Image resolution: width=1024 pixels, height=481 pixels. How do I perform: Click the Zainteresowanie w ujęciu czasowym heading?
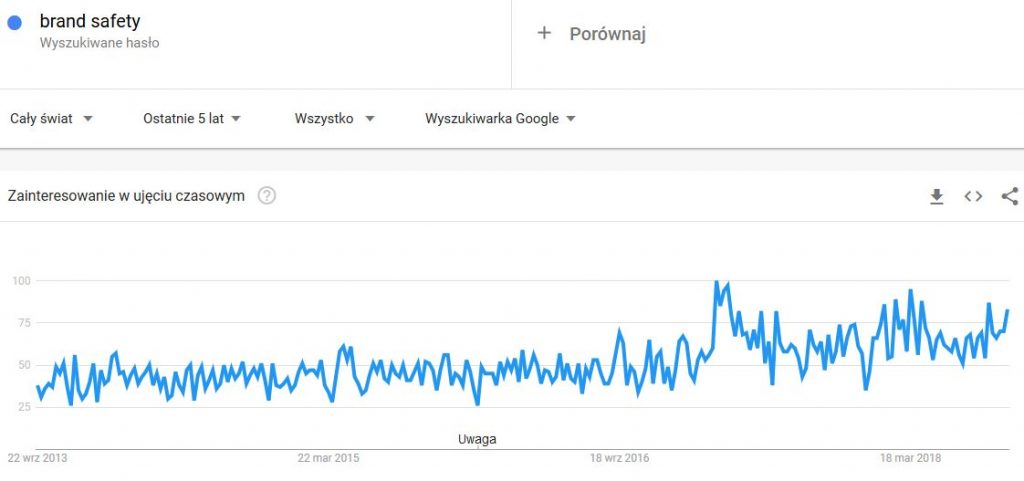click(x=126, y=196)
